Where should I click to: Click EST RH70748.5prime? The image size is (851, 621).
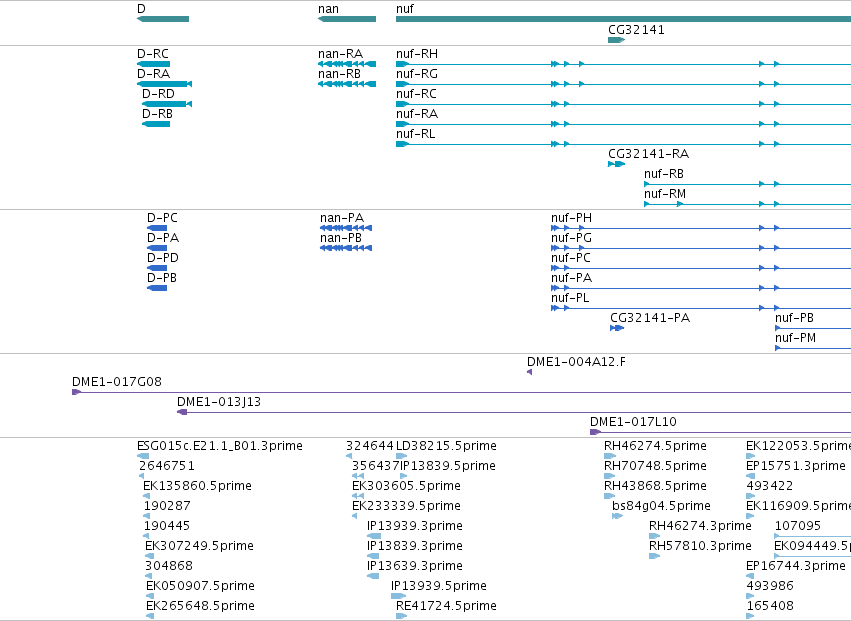[x=609, y=476]
